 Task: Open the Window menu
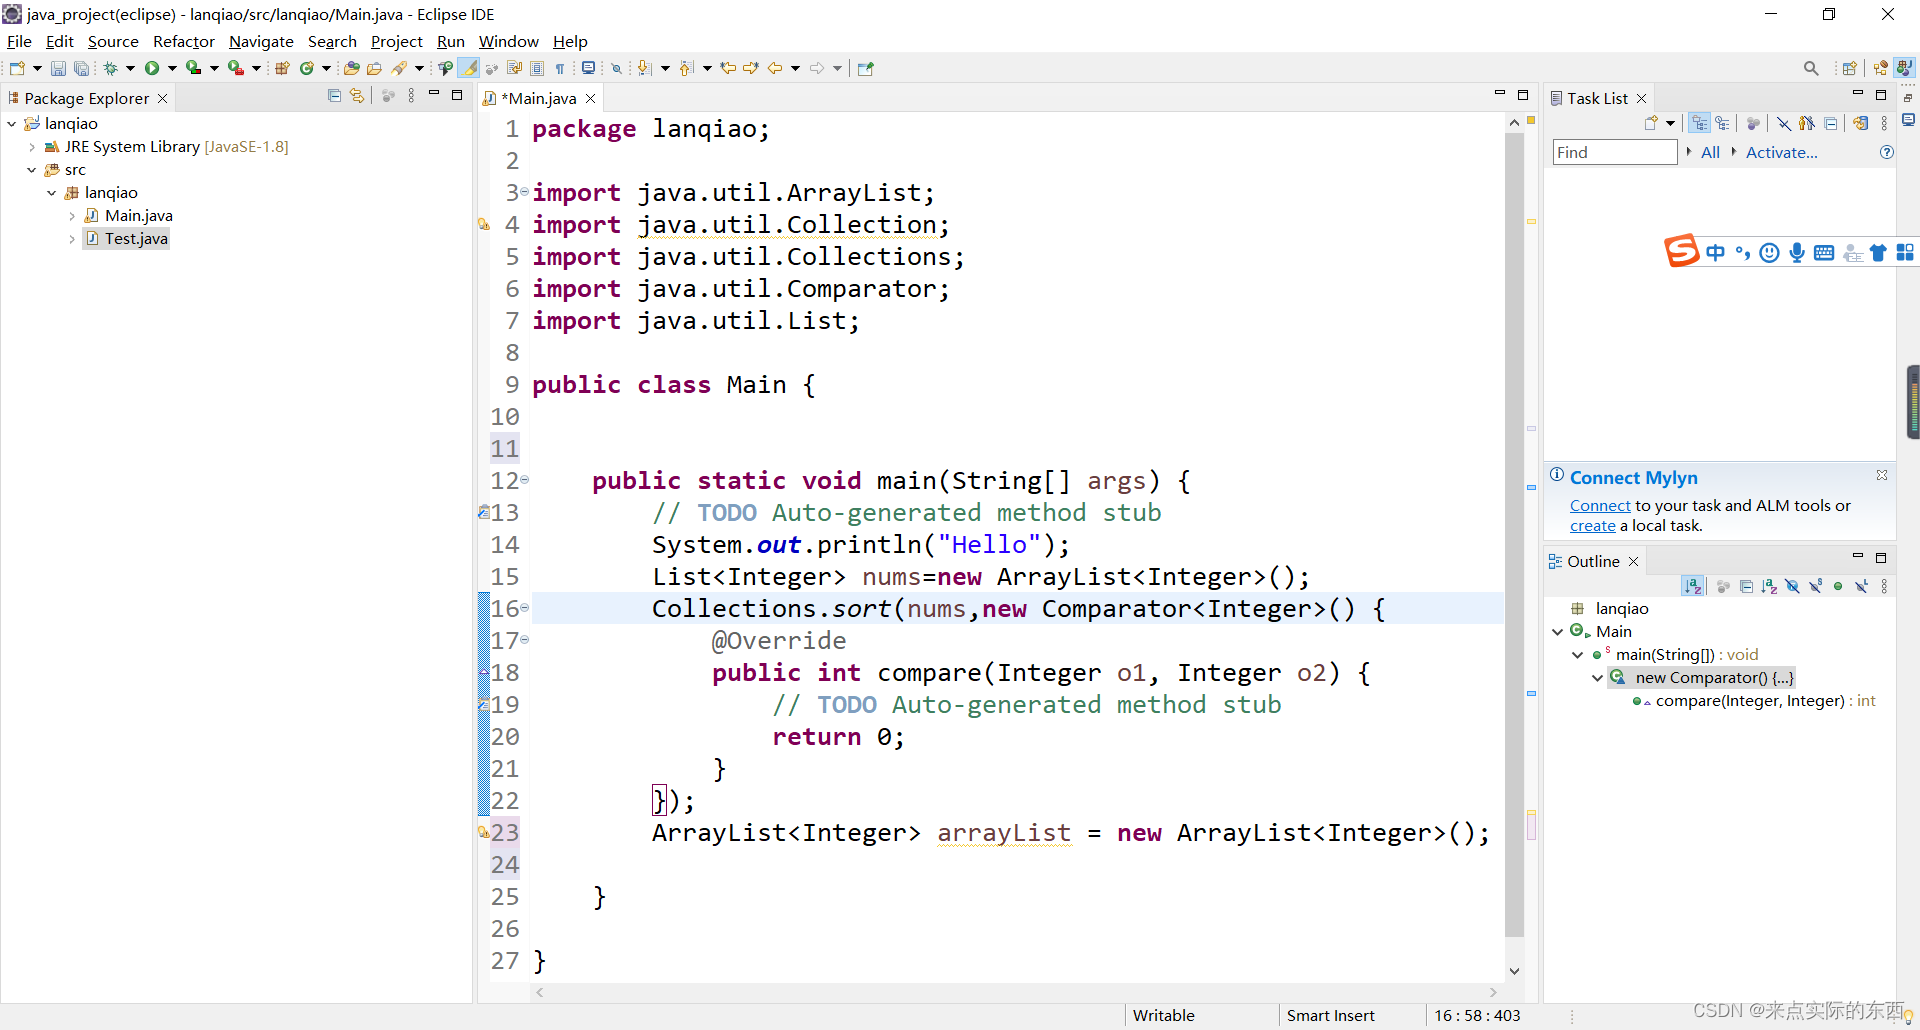pos(508,41)
